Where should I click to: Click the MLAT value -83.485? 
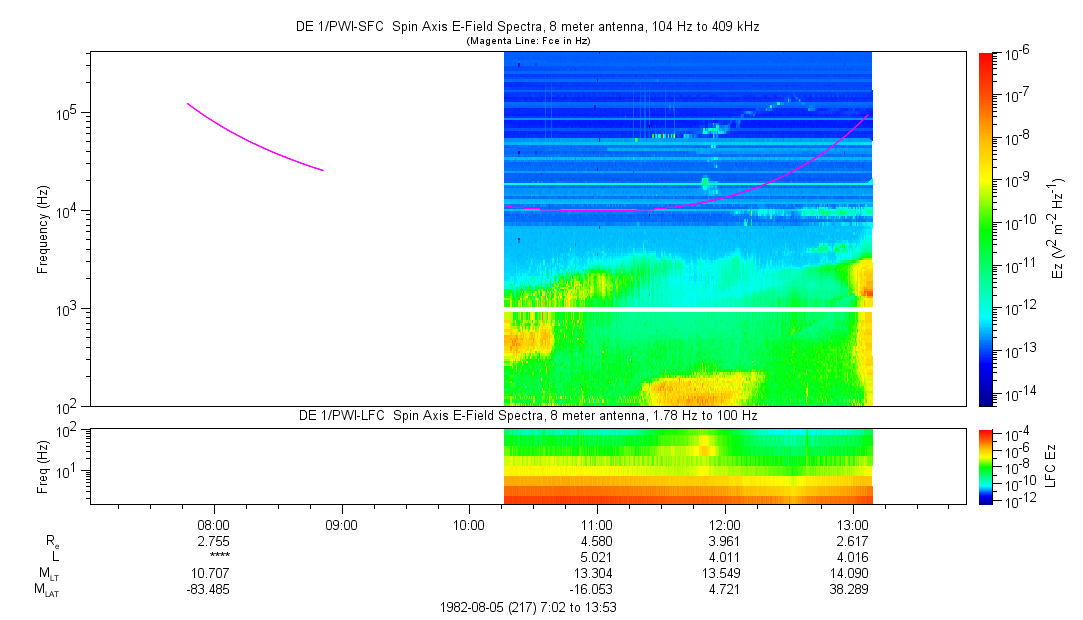(214, 590)
